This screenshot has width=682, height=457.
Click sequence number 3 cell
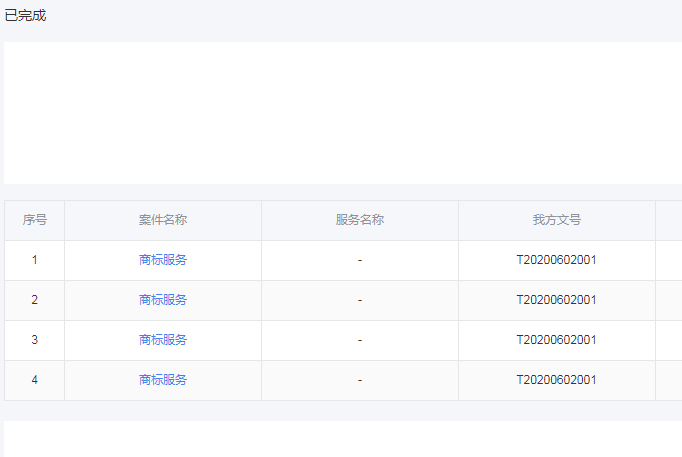tap(35, 340)
